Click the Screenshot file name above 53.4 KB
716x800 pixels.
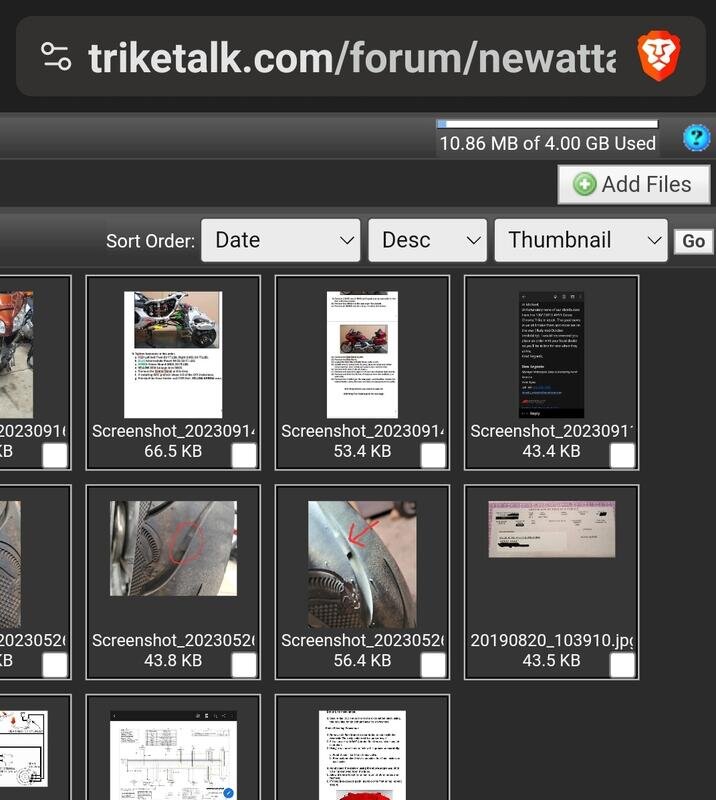coord(362,431)
